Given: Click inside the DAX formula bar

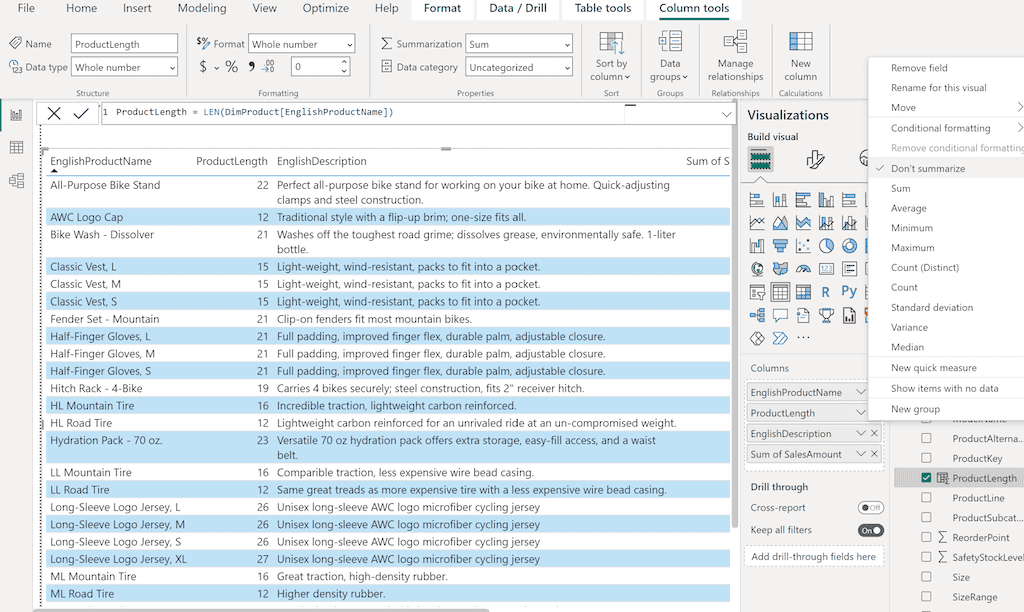Looking at the screenshot, I should [x=400, y=113].
